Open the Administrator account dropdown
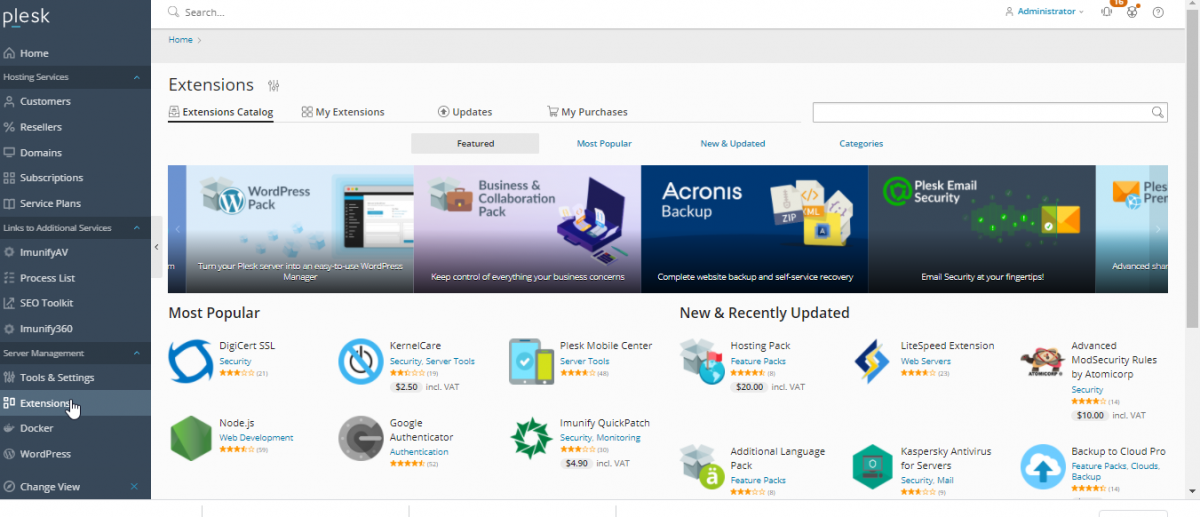This screenshot has height=517, width=1200. (1044, 12)
